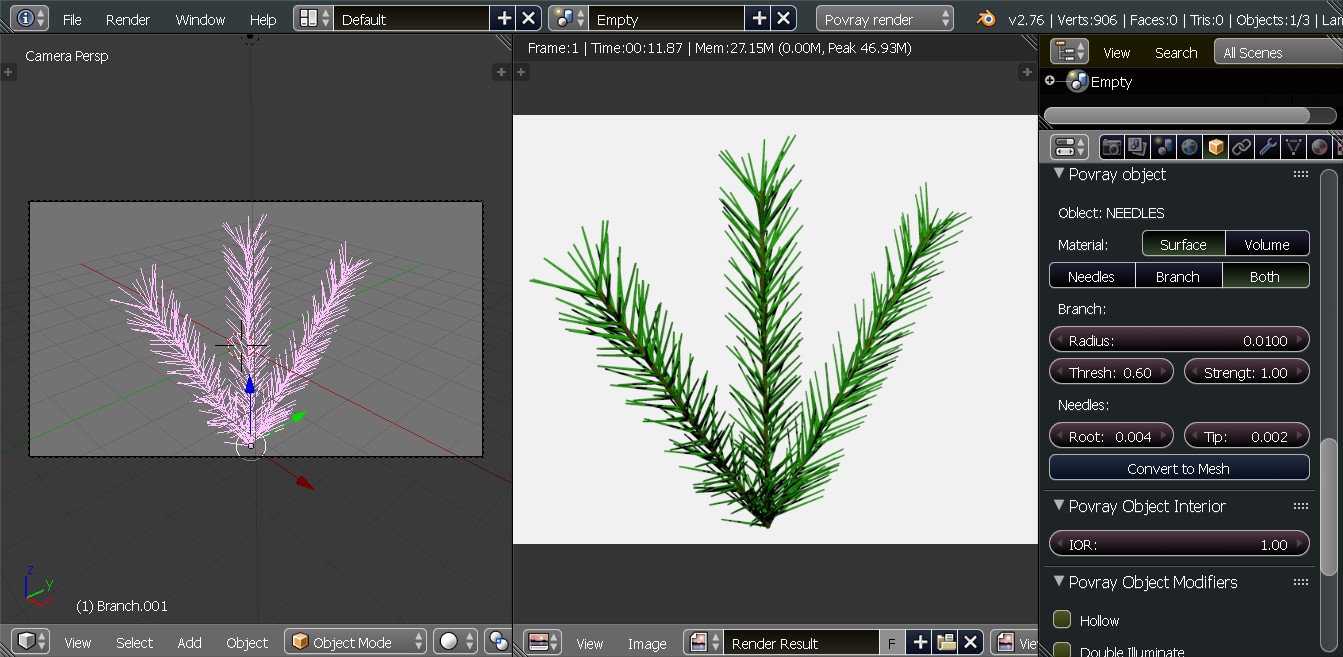
Task: Open the Image menu in render viewer
Action: tap(646, 643)
